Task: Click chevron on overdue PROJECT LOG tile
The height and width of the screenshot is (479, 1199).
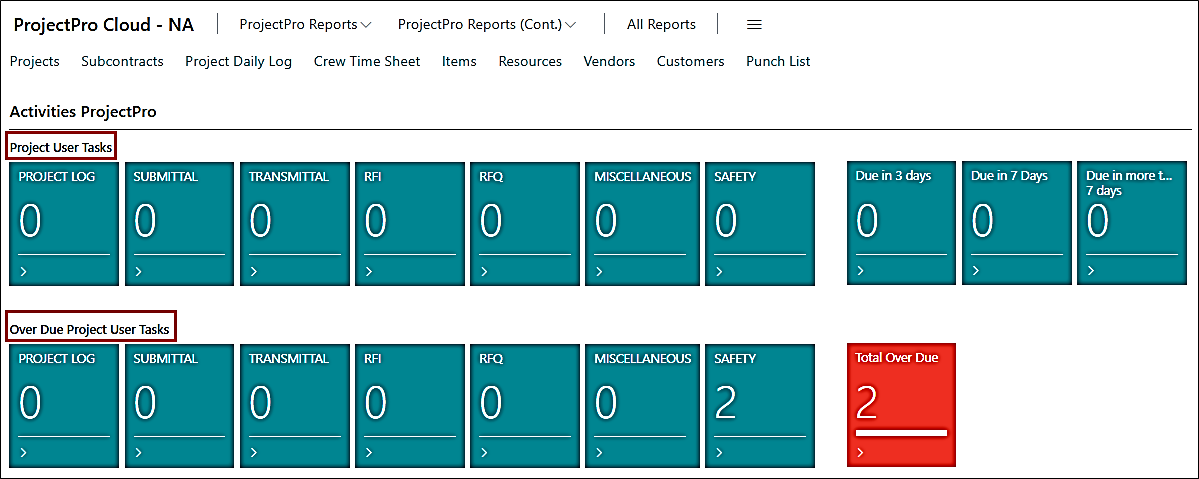Action: pyautogui.click(x=23, y=453)
